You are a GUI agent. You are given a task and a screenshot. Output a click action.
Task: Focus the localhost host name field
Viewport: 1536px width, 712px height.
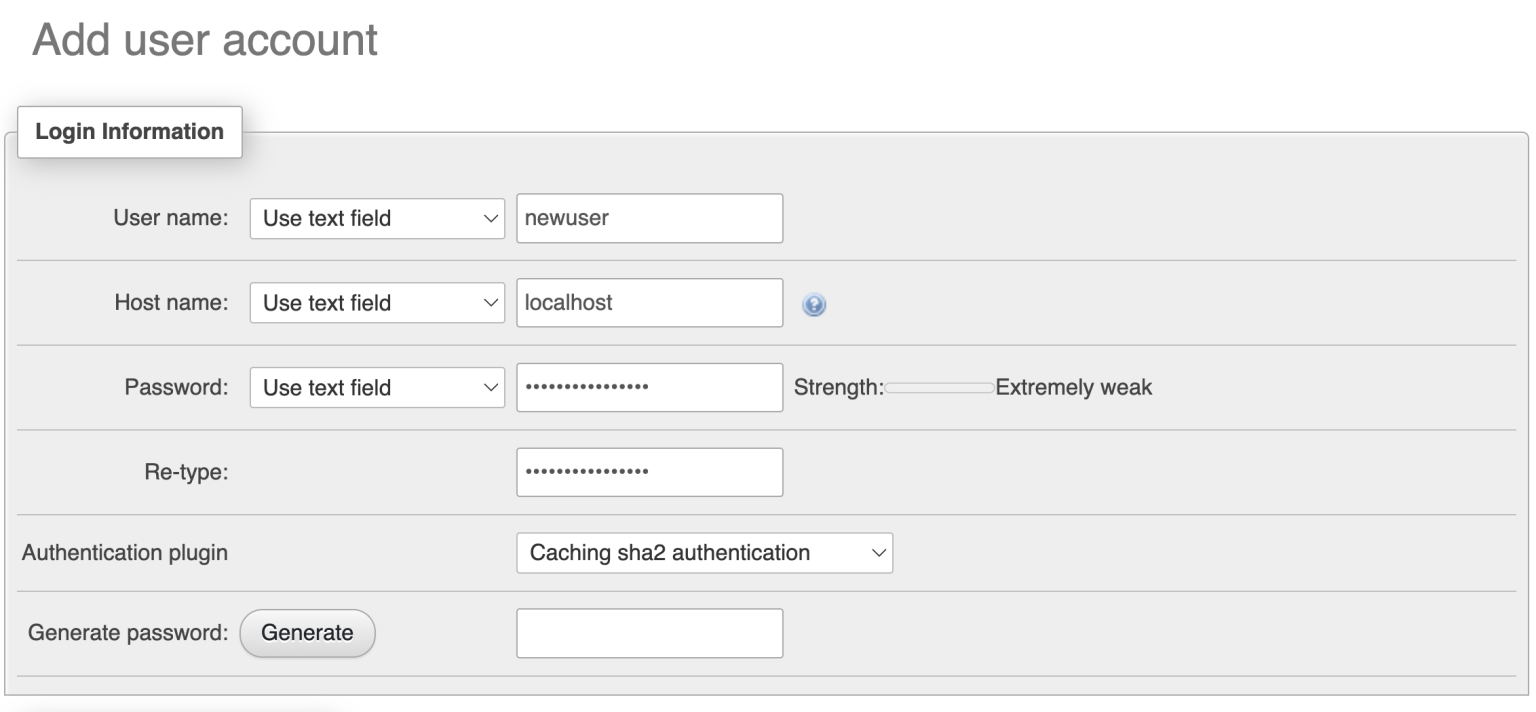(x=649, y=302)
